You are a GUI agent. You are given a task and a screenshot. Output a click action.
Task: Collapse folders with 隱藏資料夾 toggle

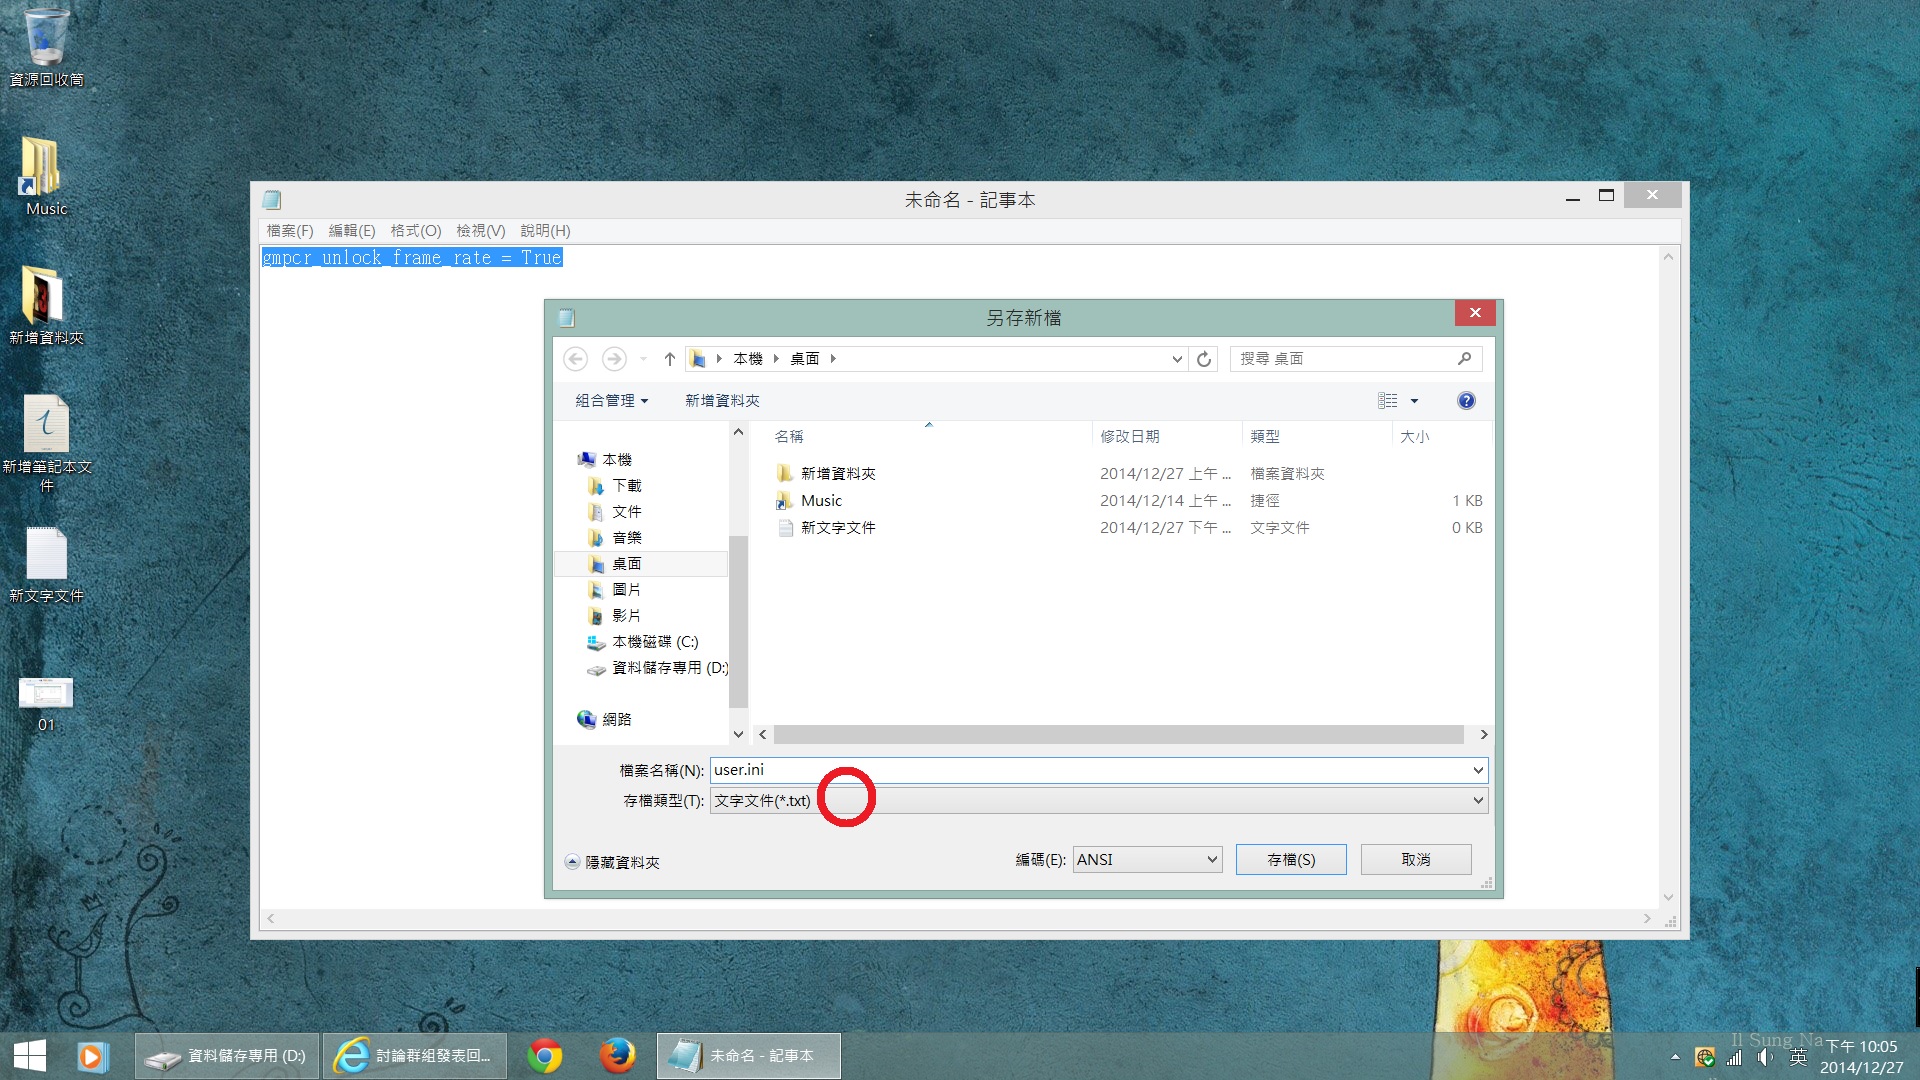point(612,862)
